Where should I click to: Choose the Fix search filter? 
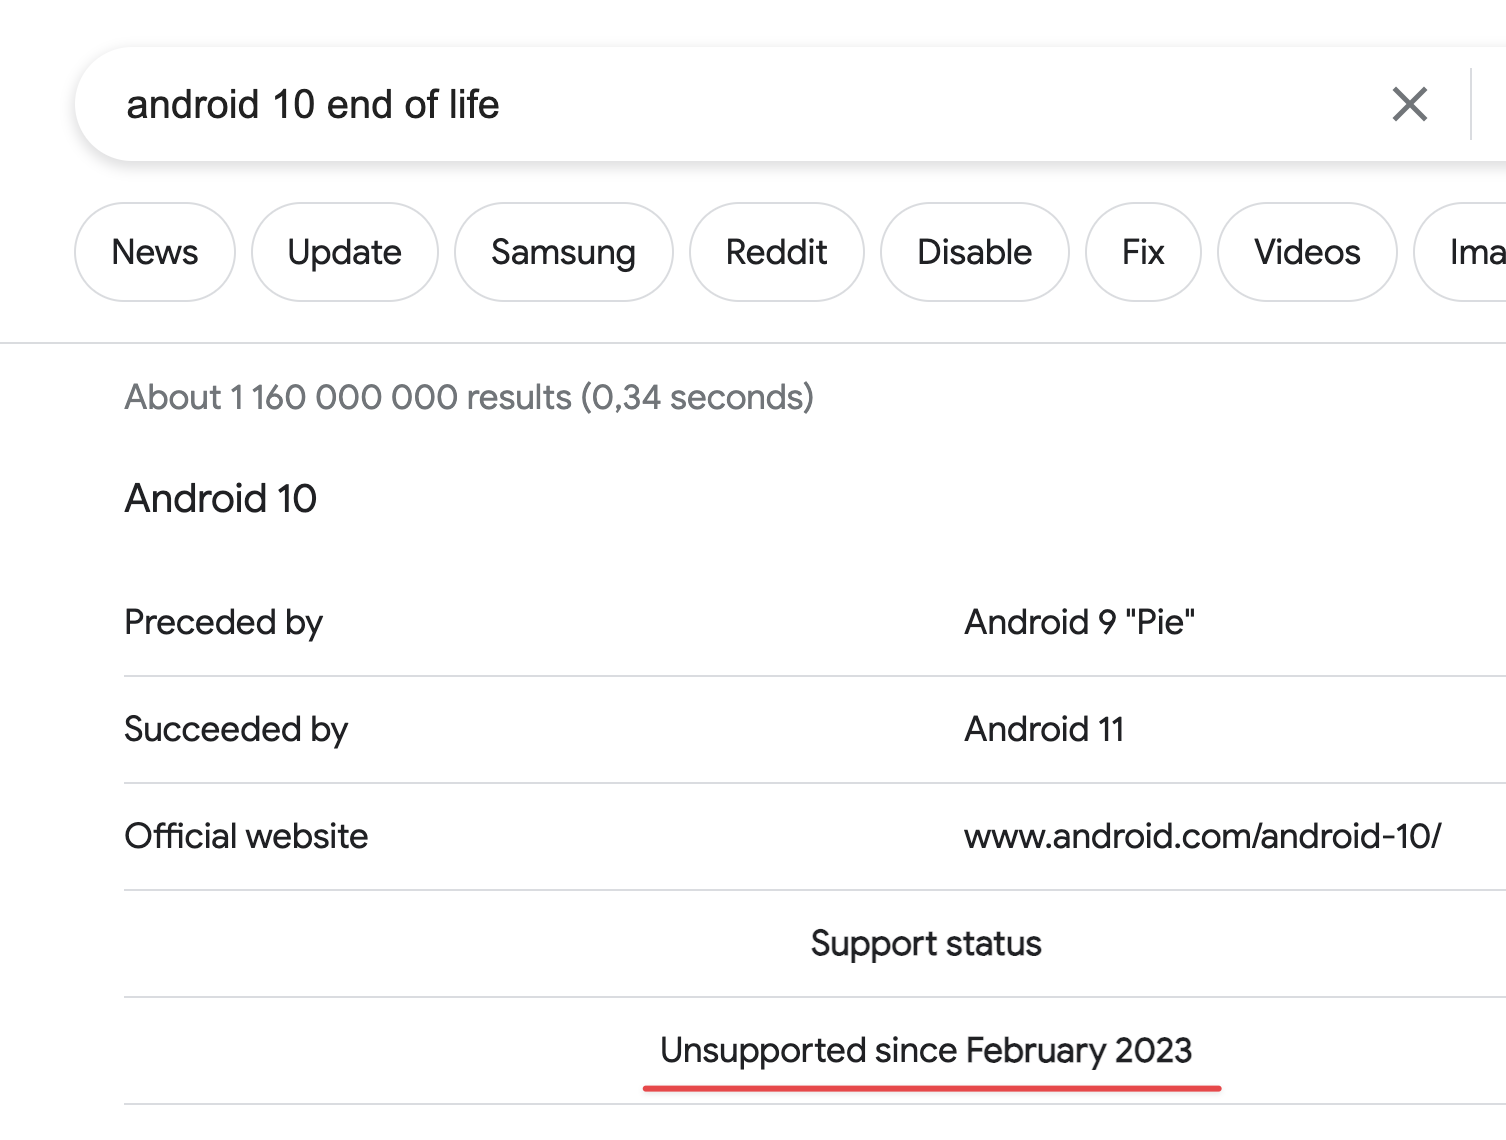pyautogui.click(x=1142, y=252)
